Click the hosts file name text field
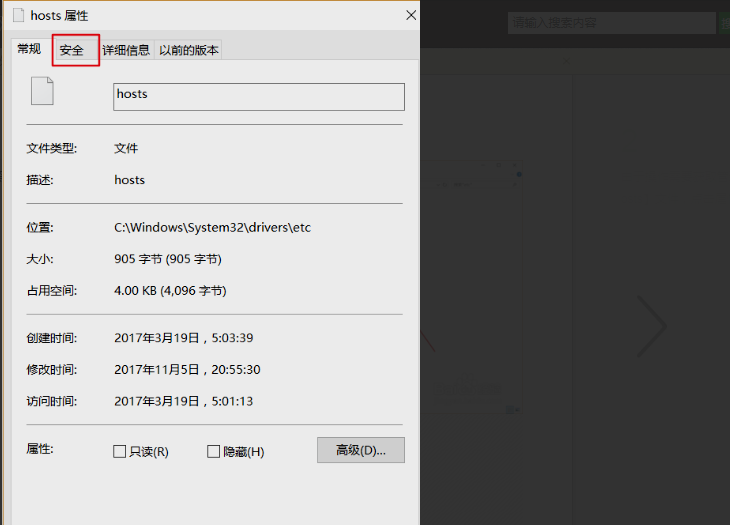Image resolution: width=730 pixels, height=525 pixels. [x=259, y=96]
